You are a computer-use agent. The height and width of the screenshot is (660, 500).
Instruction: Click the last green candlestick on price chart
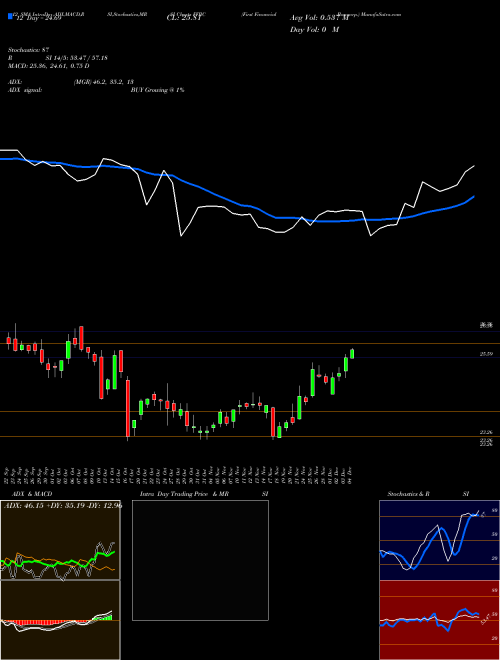[x=352, y=354]
